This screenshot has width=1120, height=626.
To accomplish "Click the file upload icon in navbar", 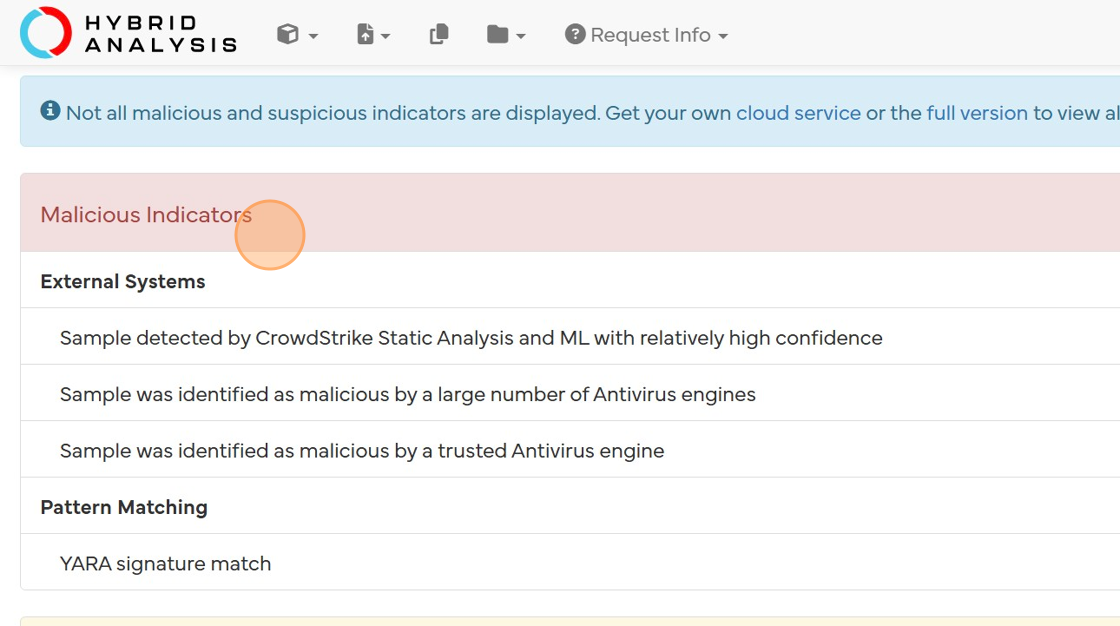I will tap(365, 35).
